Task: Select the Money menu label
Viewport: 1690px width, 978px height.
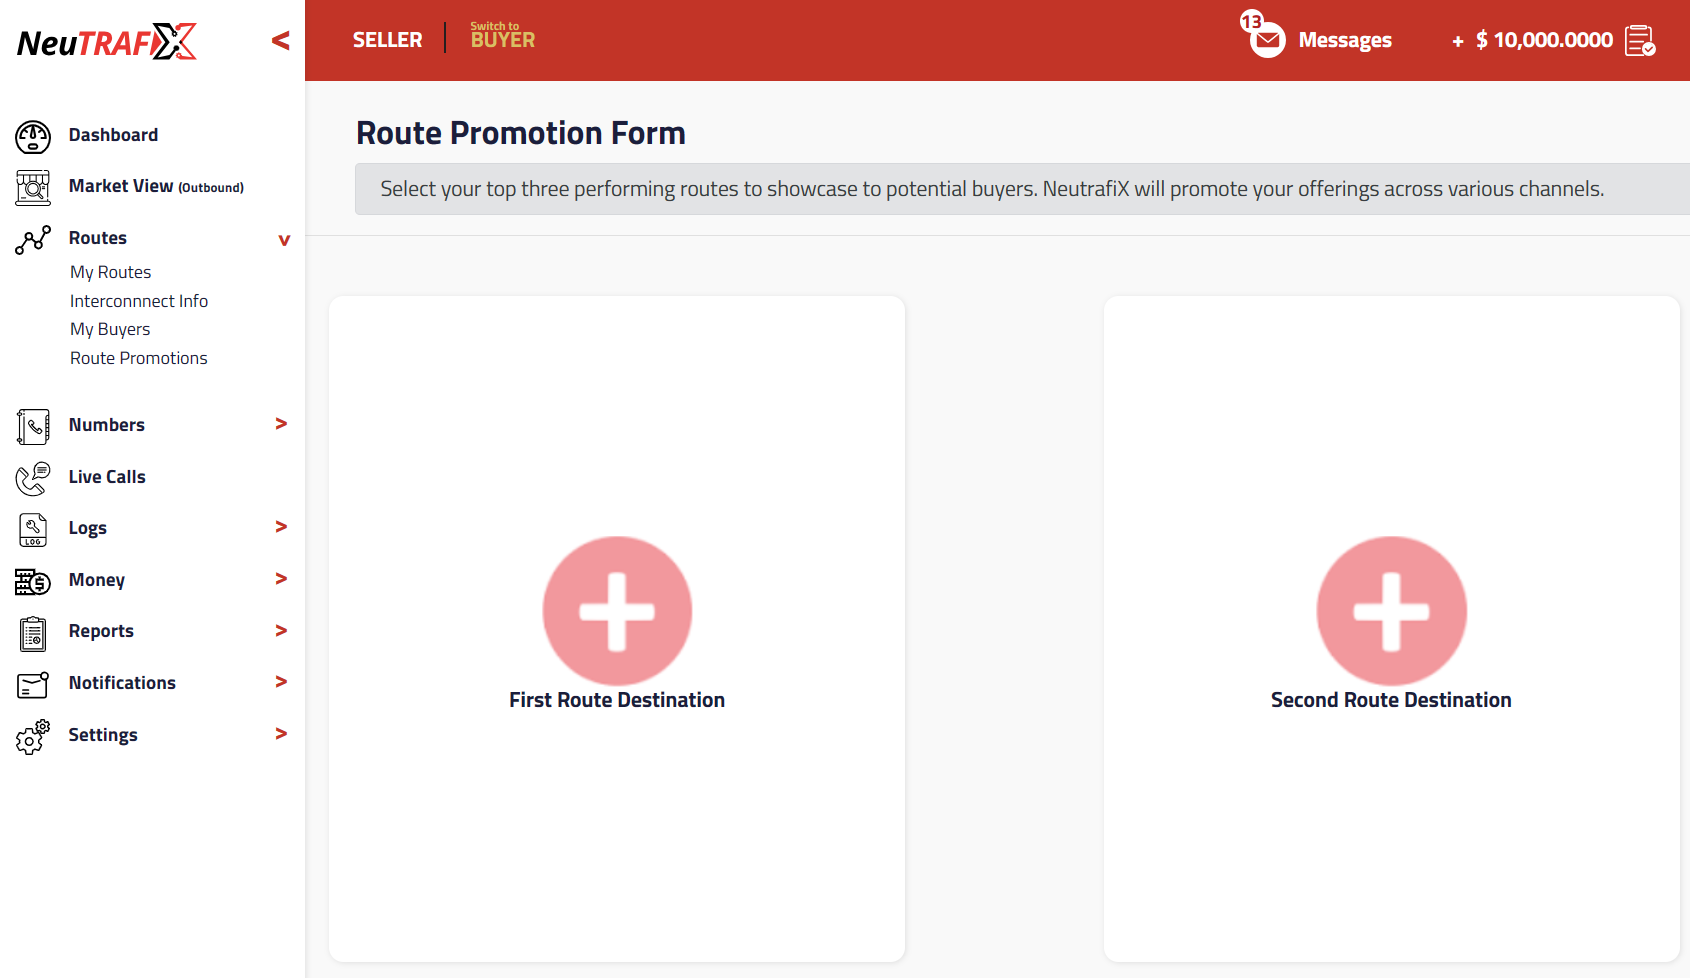Action: (97, 580)
